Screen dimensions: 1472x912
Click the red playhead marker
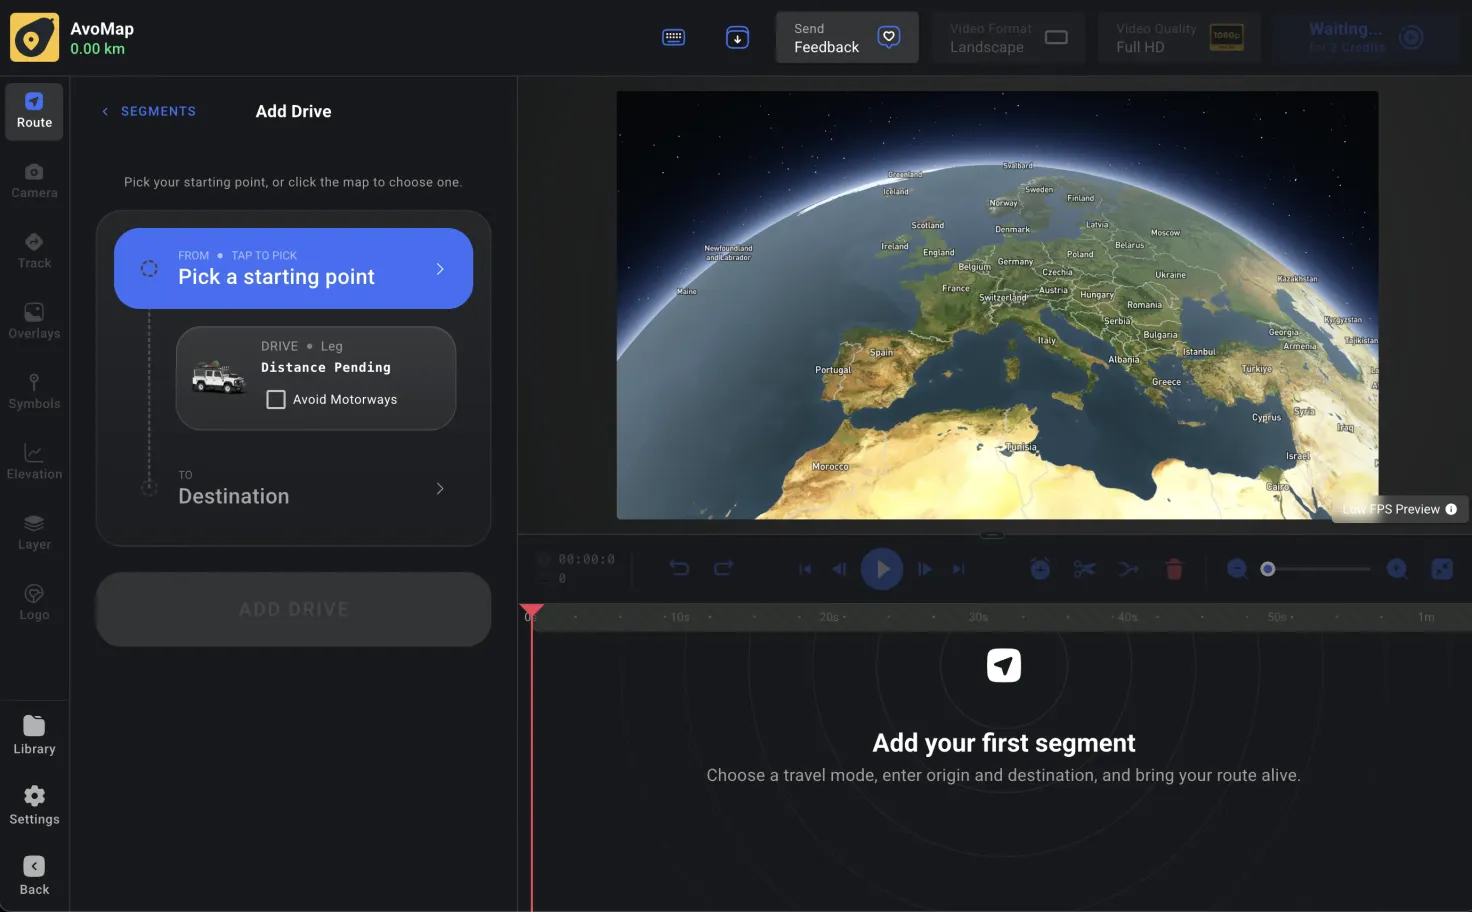point(531,610)
